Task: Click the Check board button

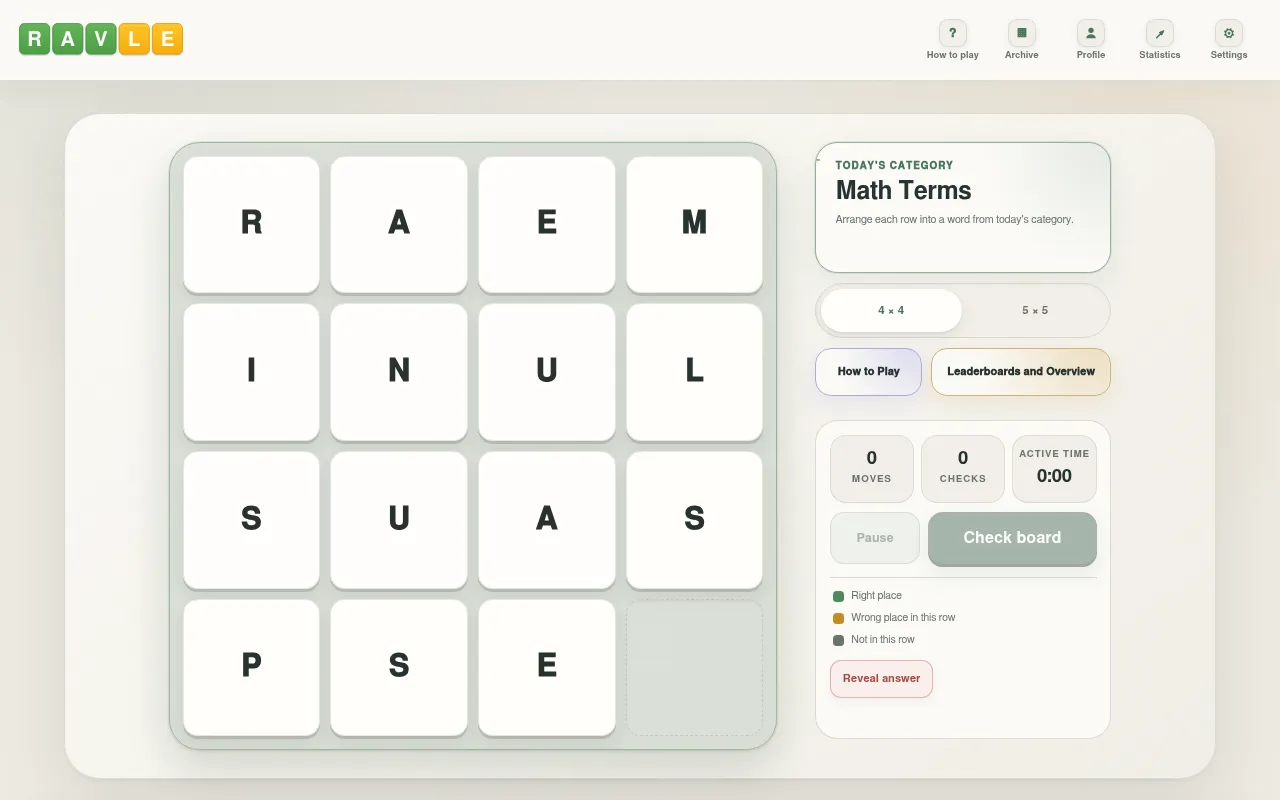Action: 1012,538
